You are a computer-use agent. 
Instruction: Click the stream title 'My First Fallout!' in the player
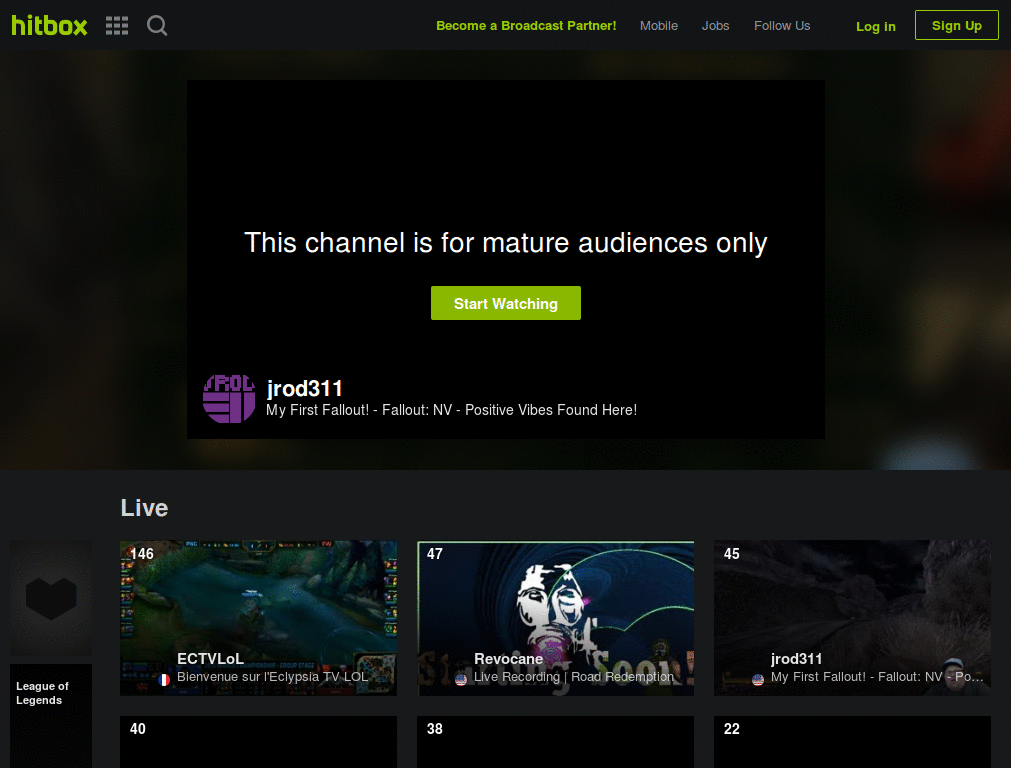click(x=451, y=410)
